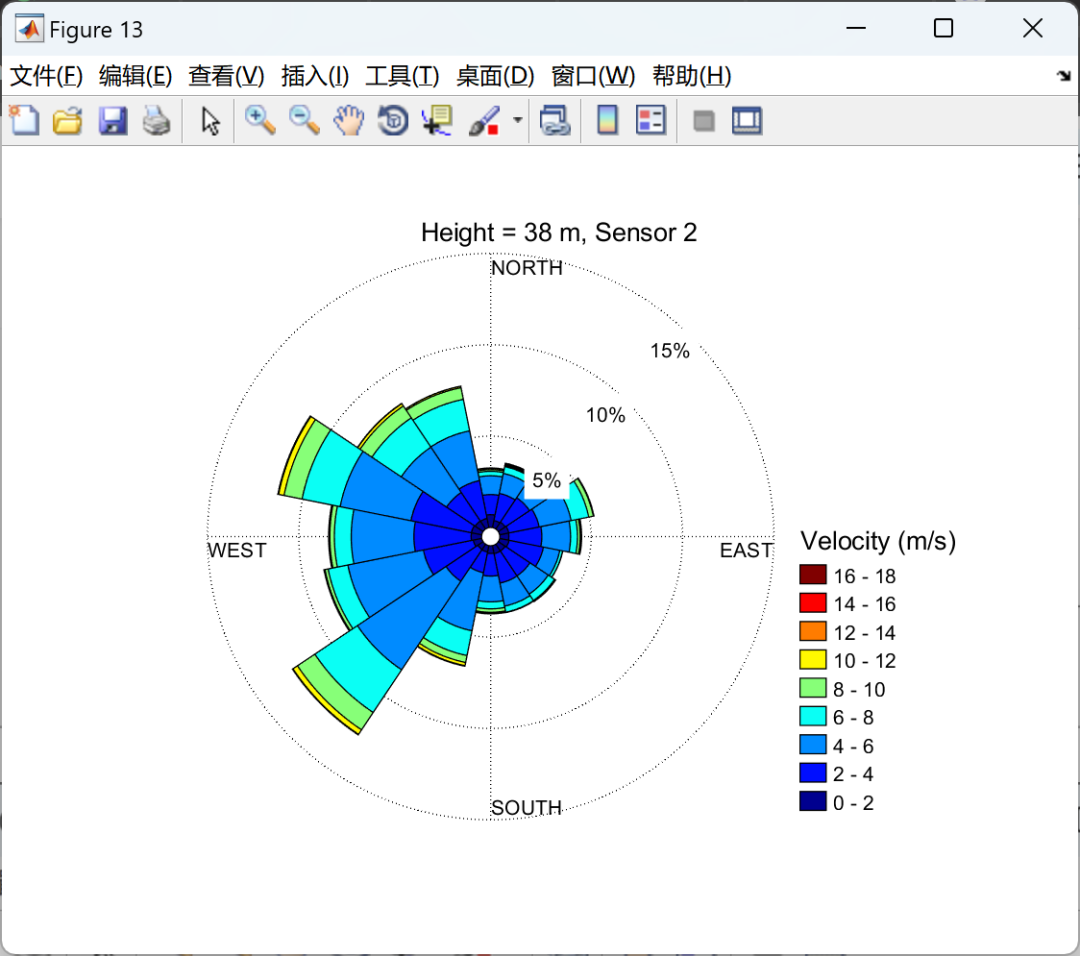Select the Pan hand tool
Viewport: 1080px width, 956px height.
349,121
